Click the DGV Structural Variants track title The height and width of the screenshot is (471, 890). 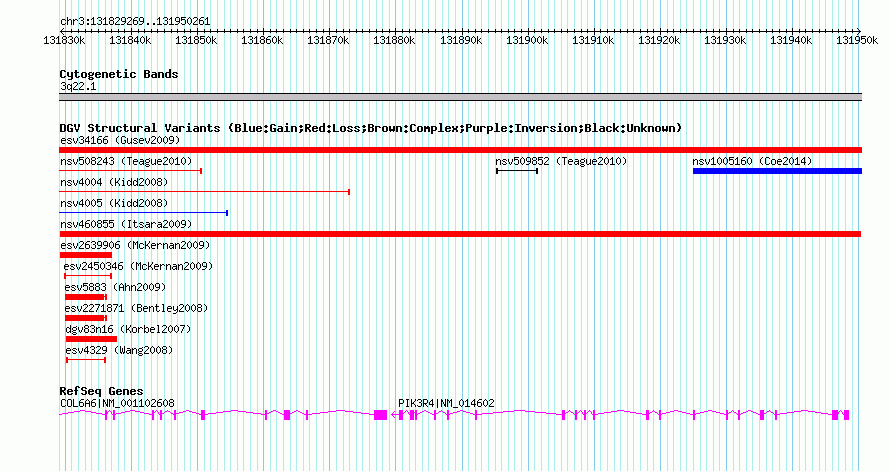tap(371, 128)
